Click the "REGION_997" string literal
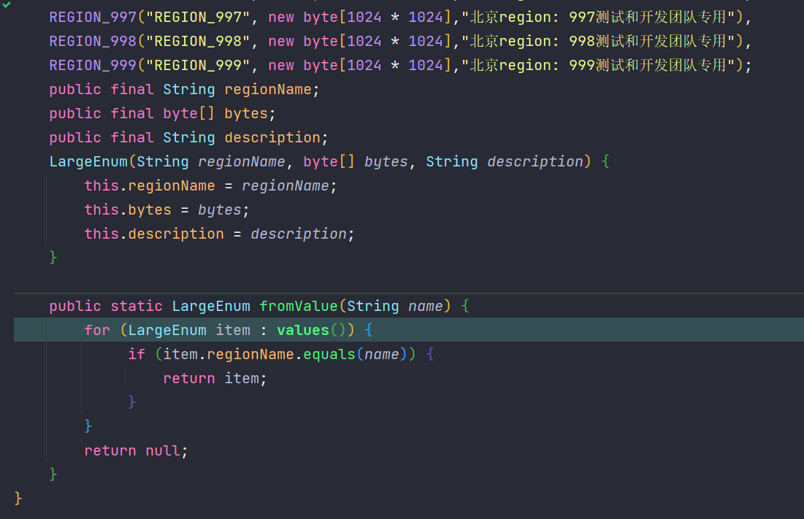 click(x=198, y=17)
